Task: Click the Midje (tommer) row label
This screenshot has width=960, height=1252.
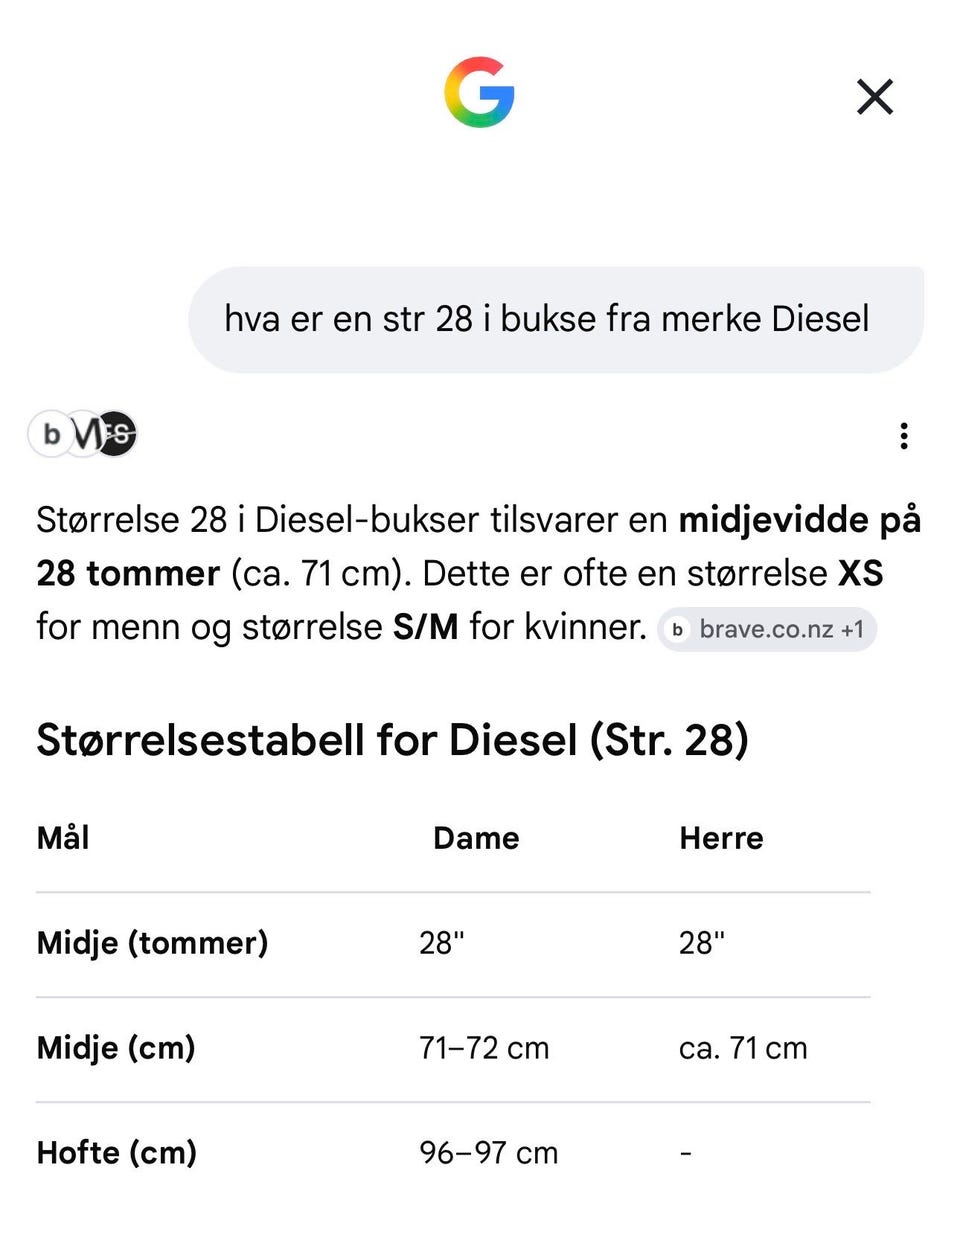Action: [x=152, y=943]
